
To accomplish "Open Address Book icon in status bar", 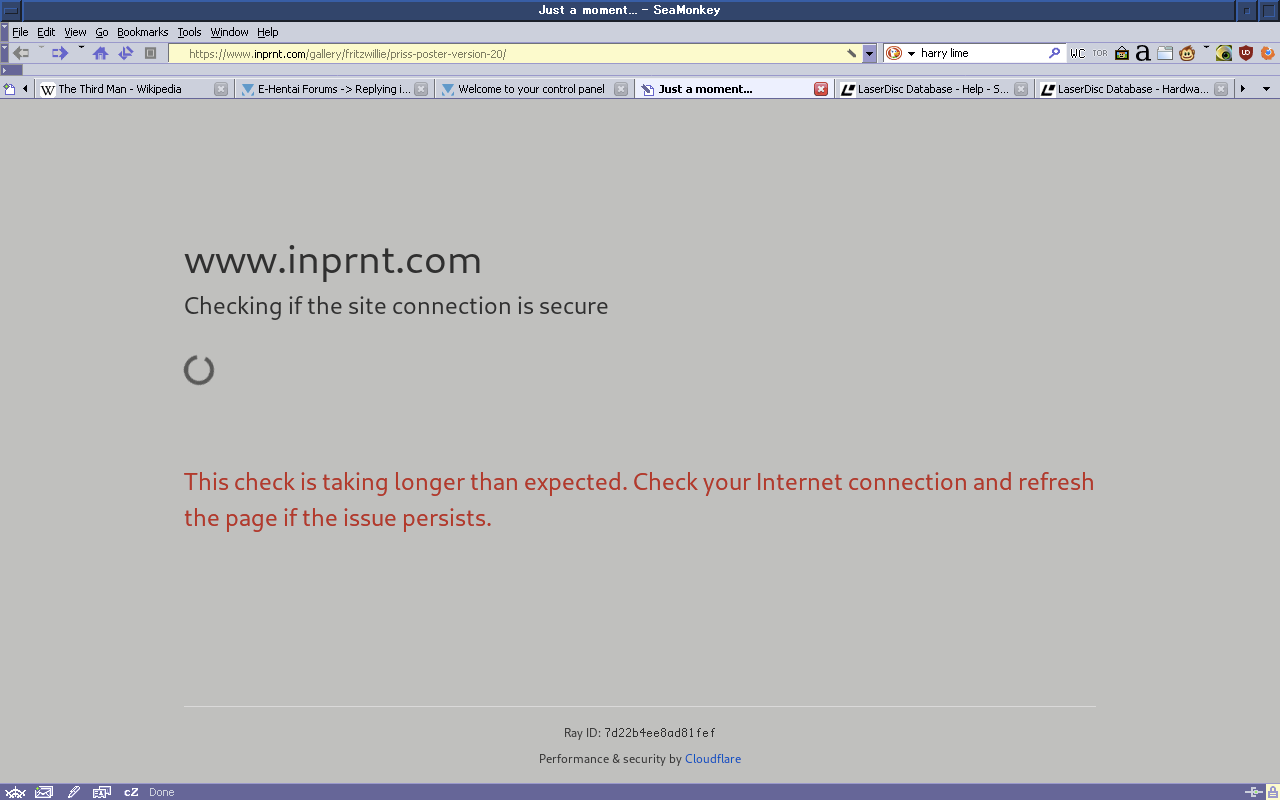I will (102, 792).
